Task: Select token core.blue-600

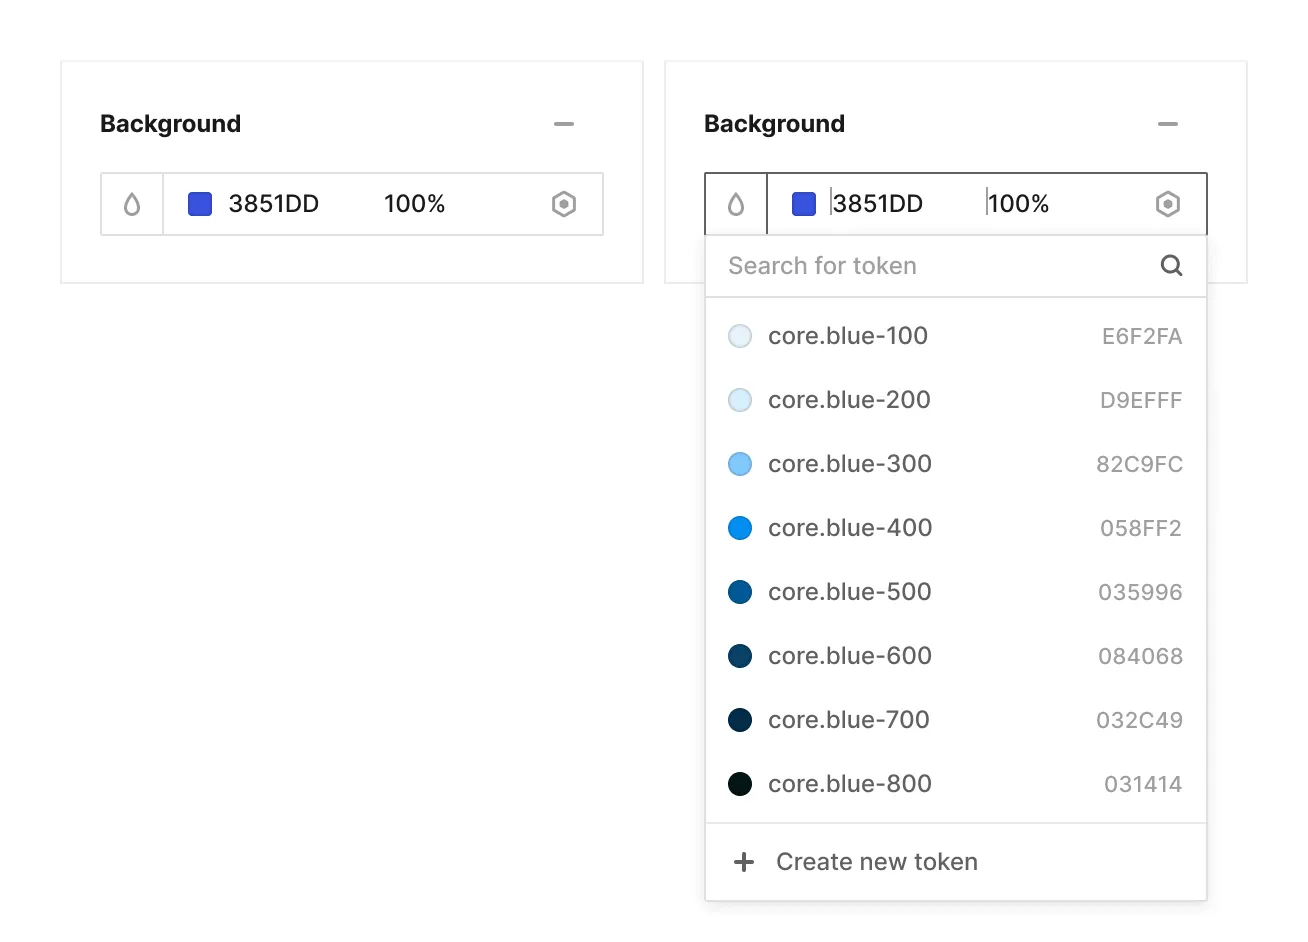Action: pos(956,656)
